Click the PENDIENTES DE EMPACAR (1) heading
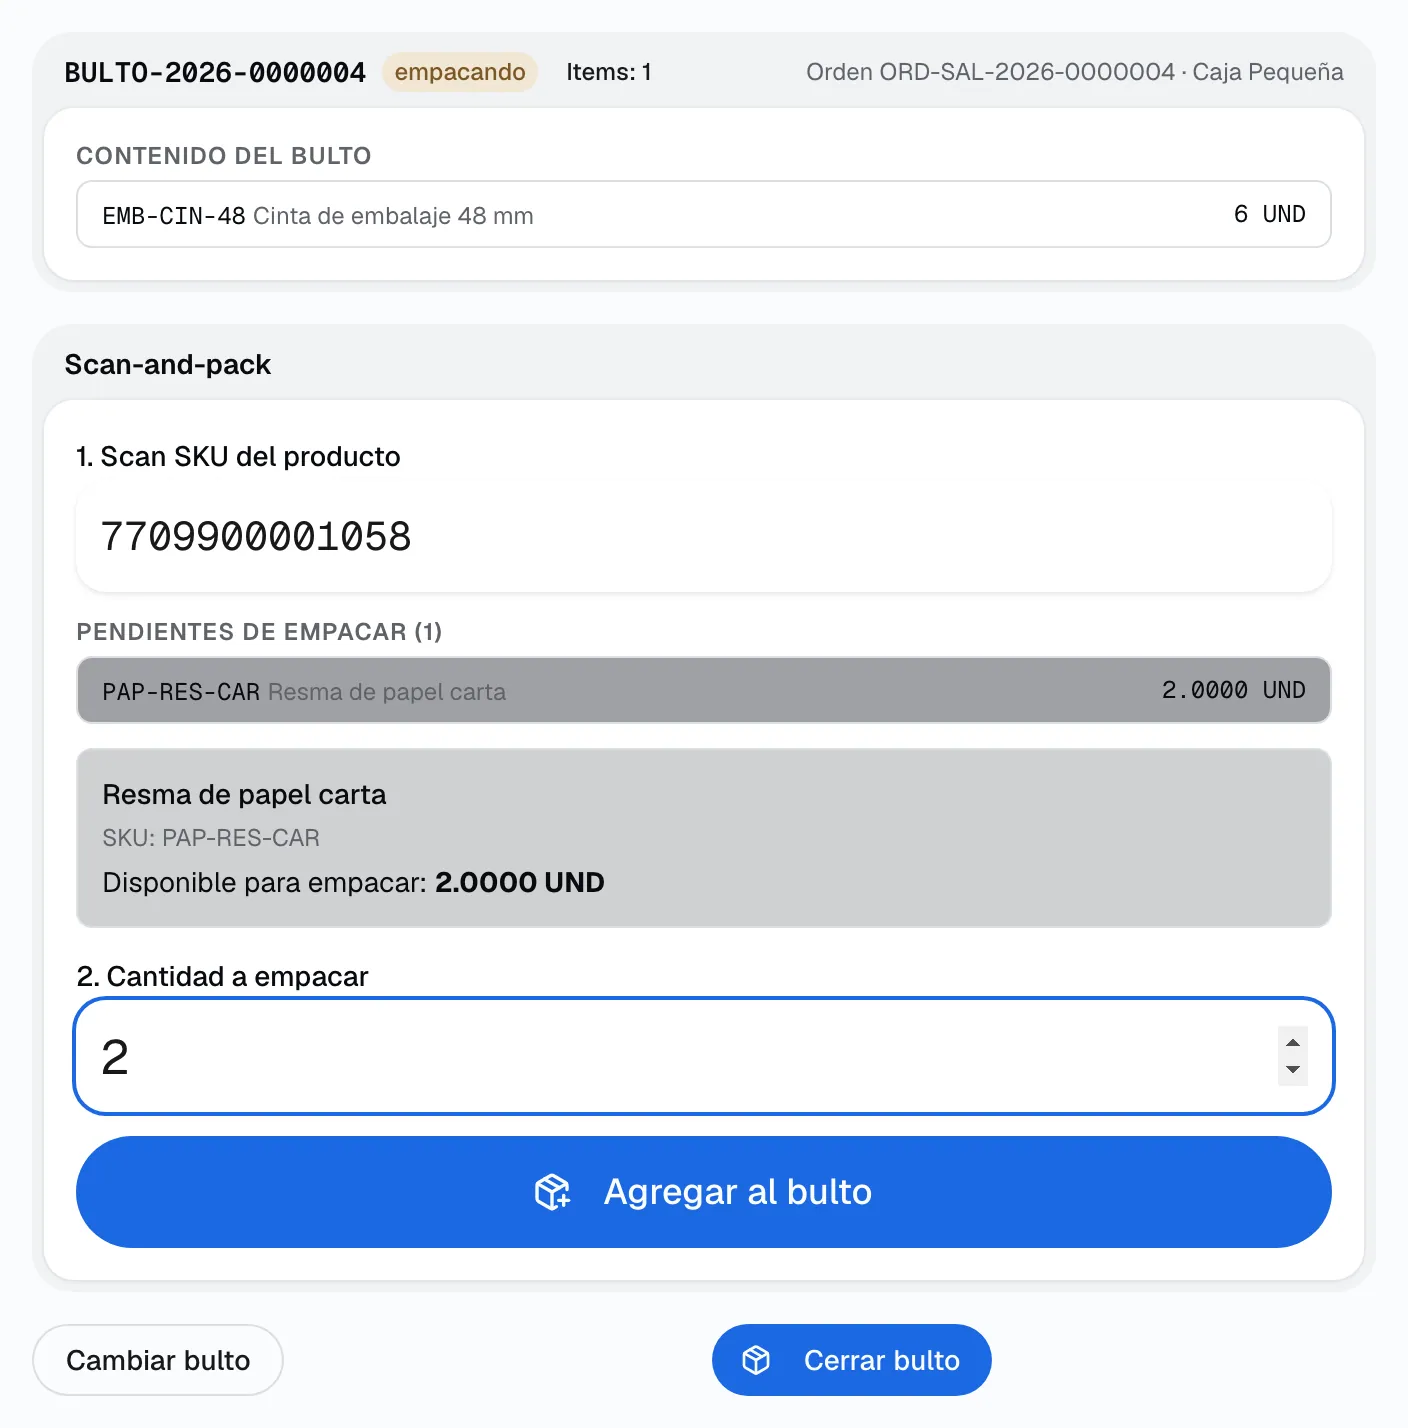The image size is (1408, 1428). pos(259,632)
